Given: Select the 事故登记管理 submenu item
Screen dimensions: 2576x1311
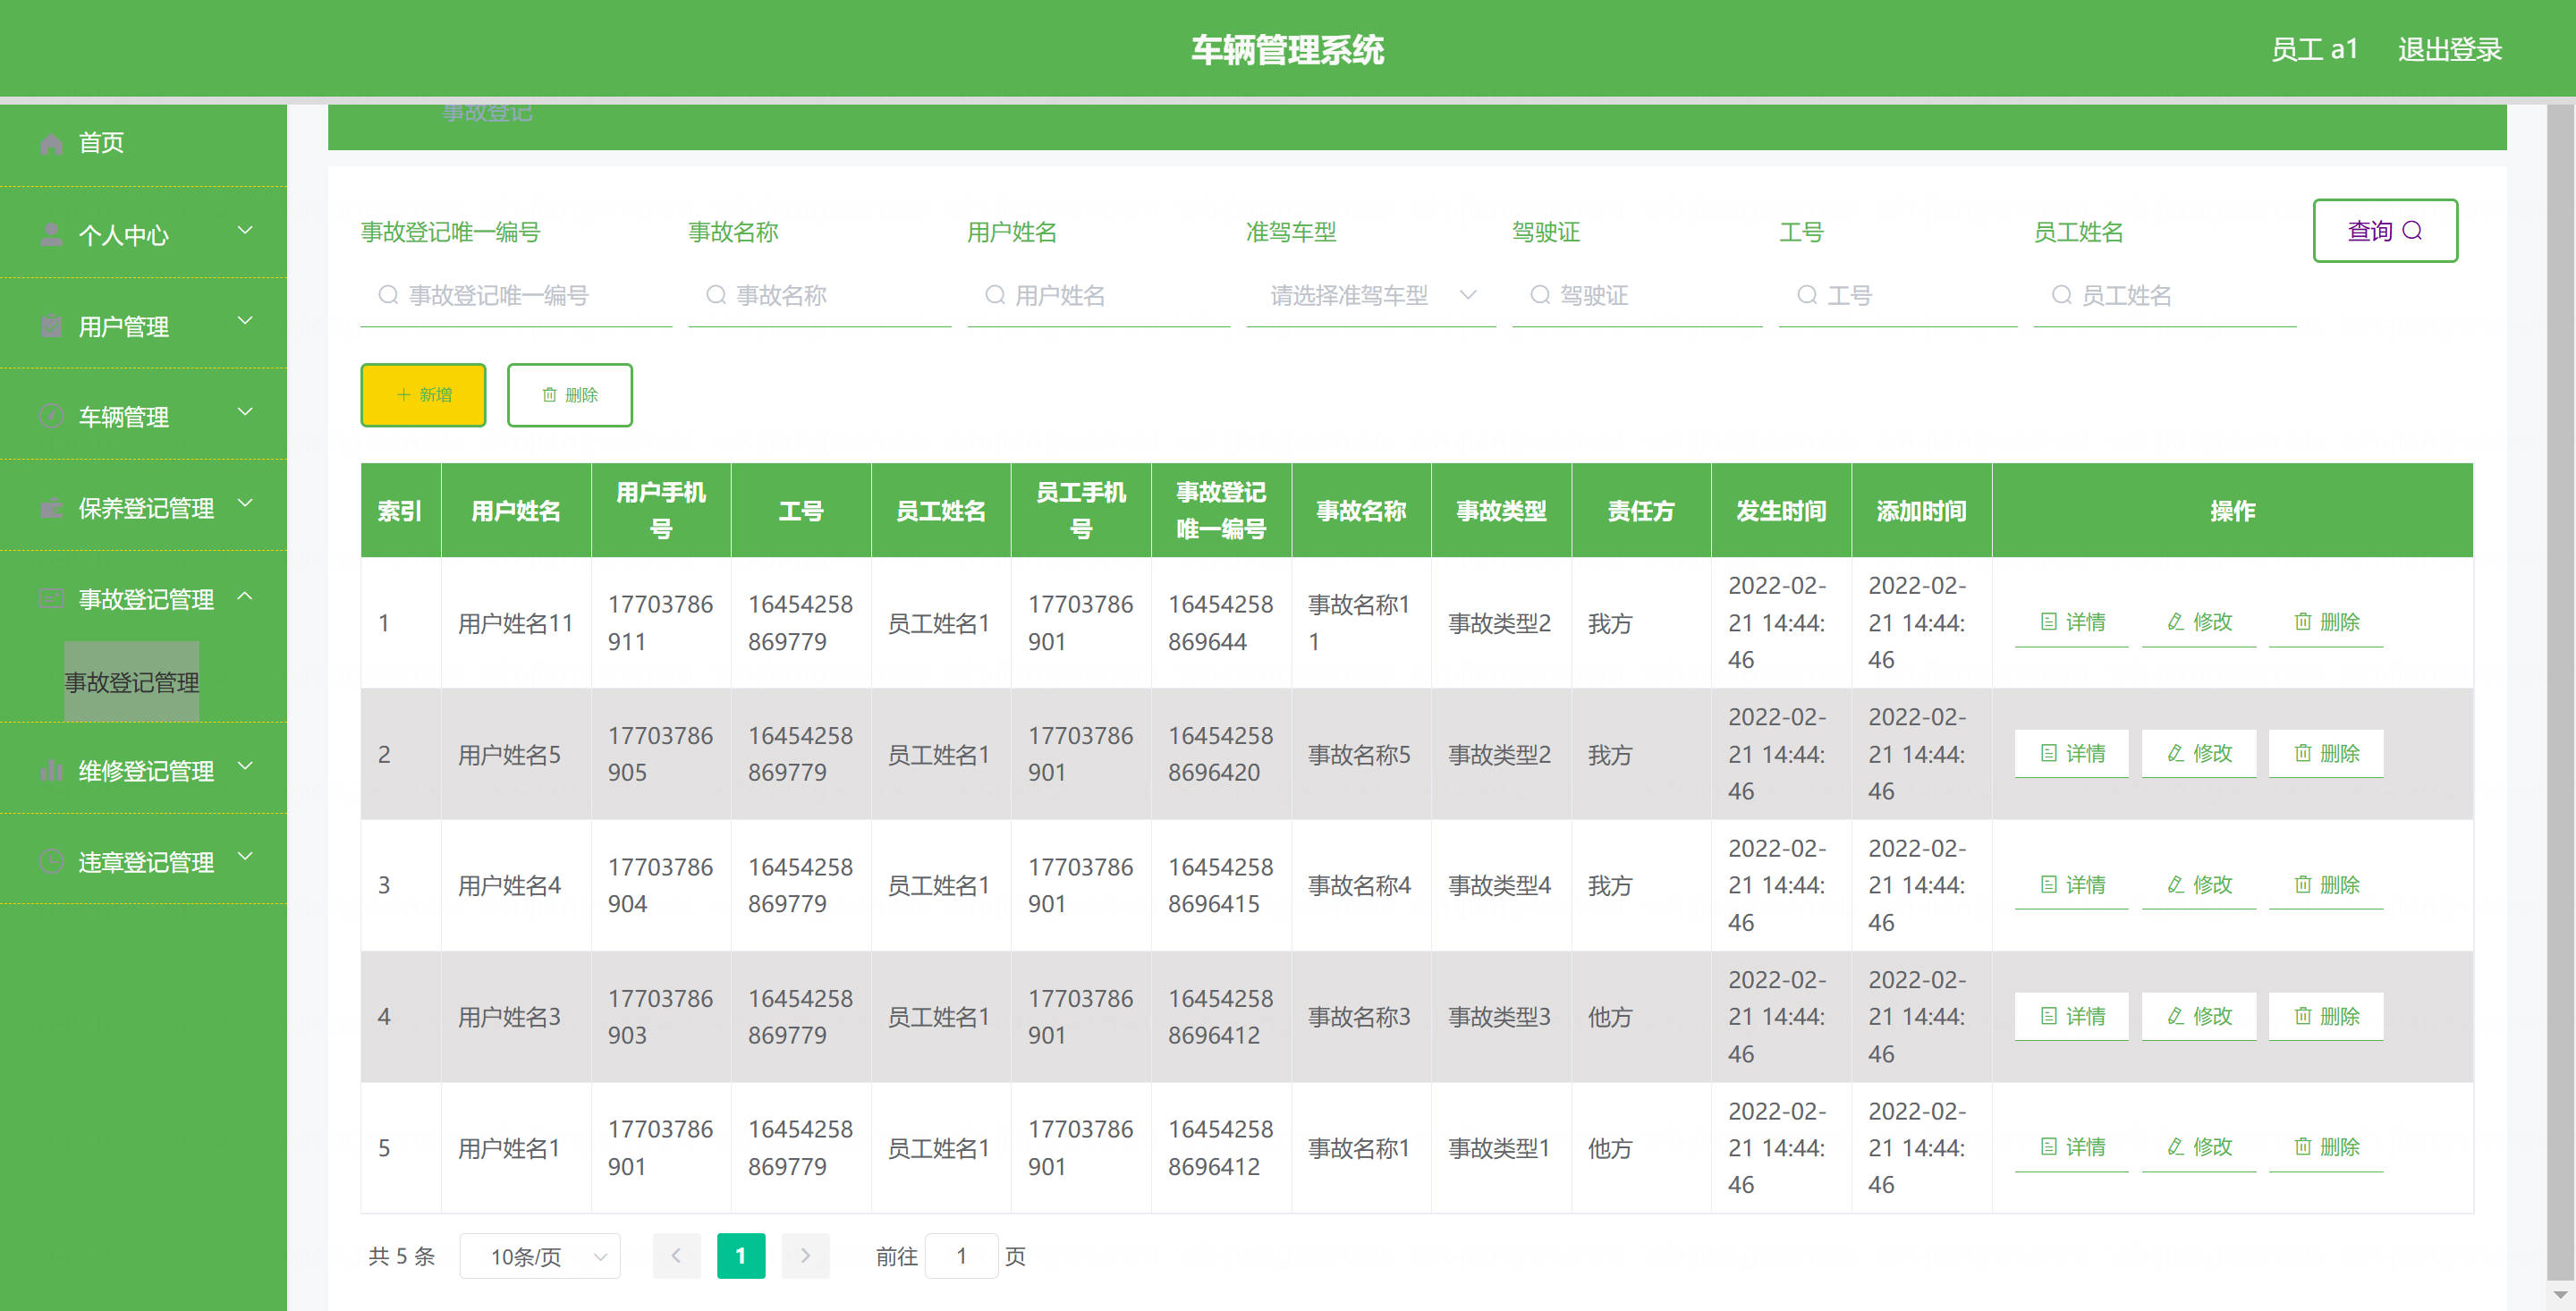Looking at the screenshot, I should (x=132, y=682).
